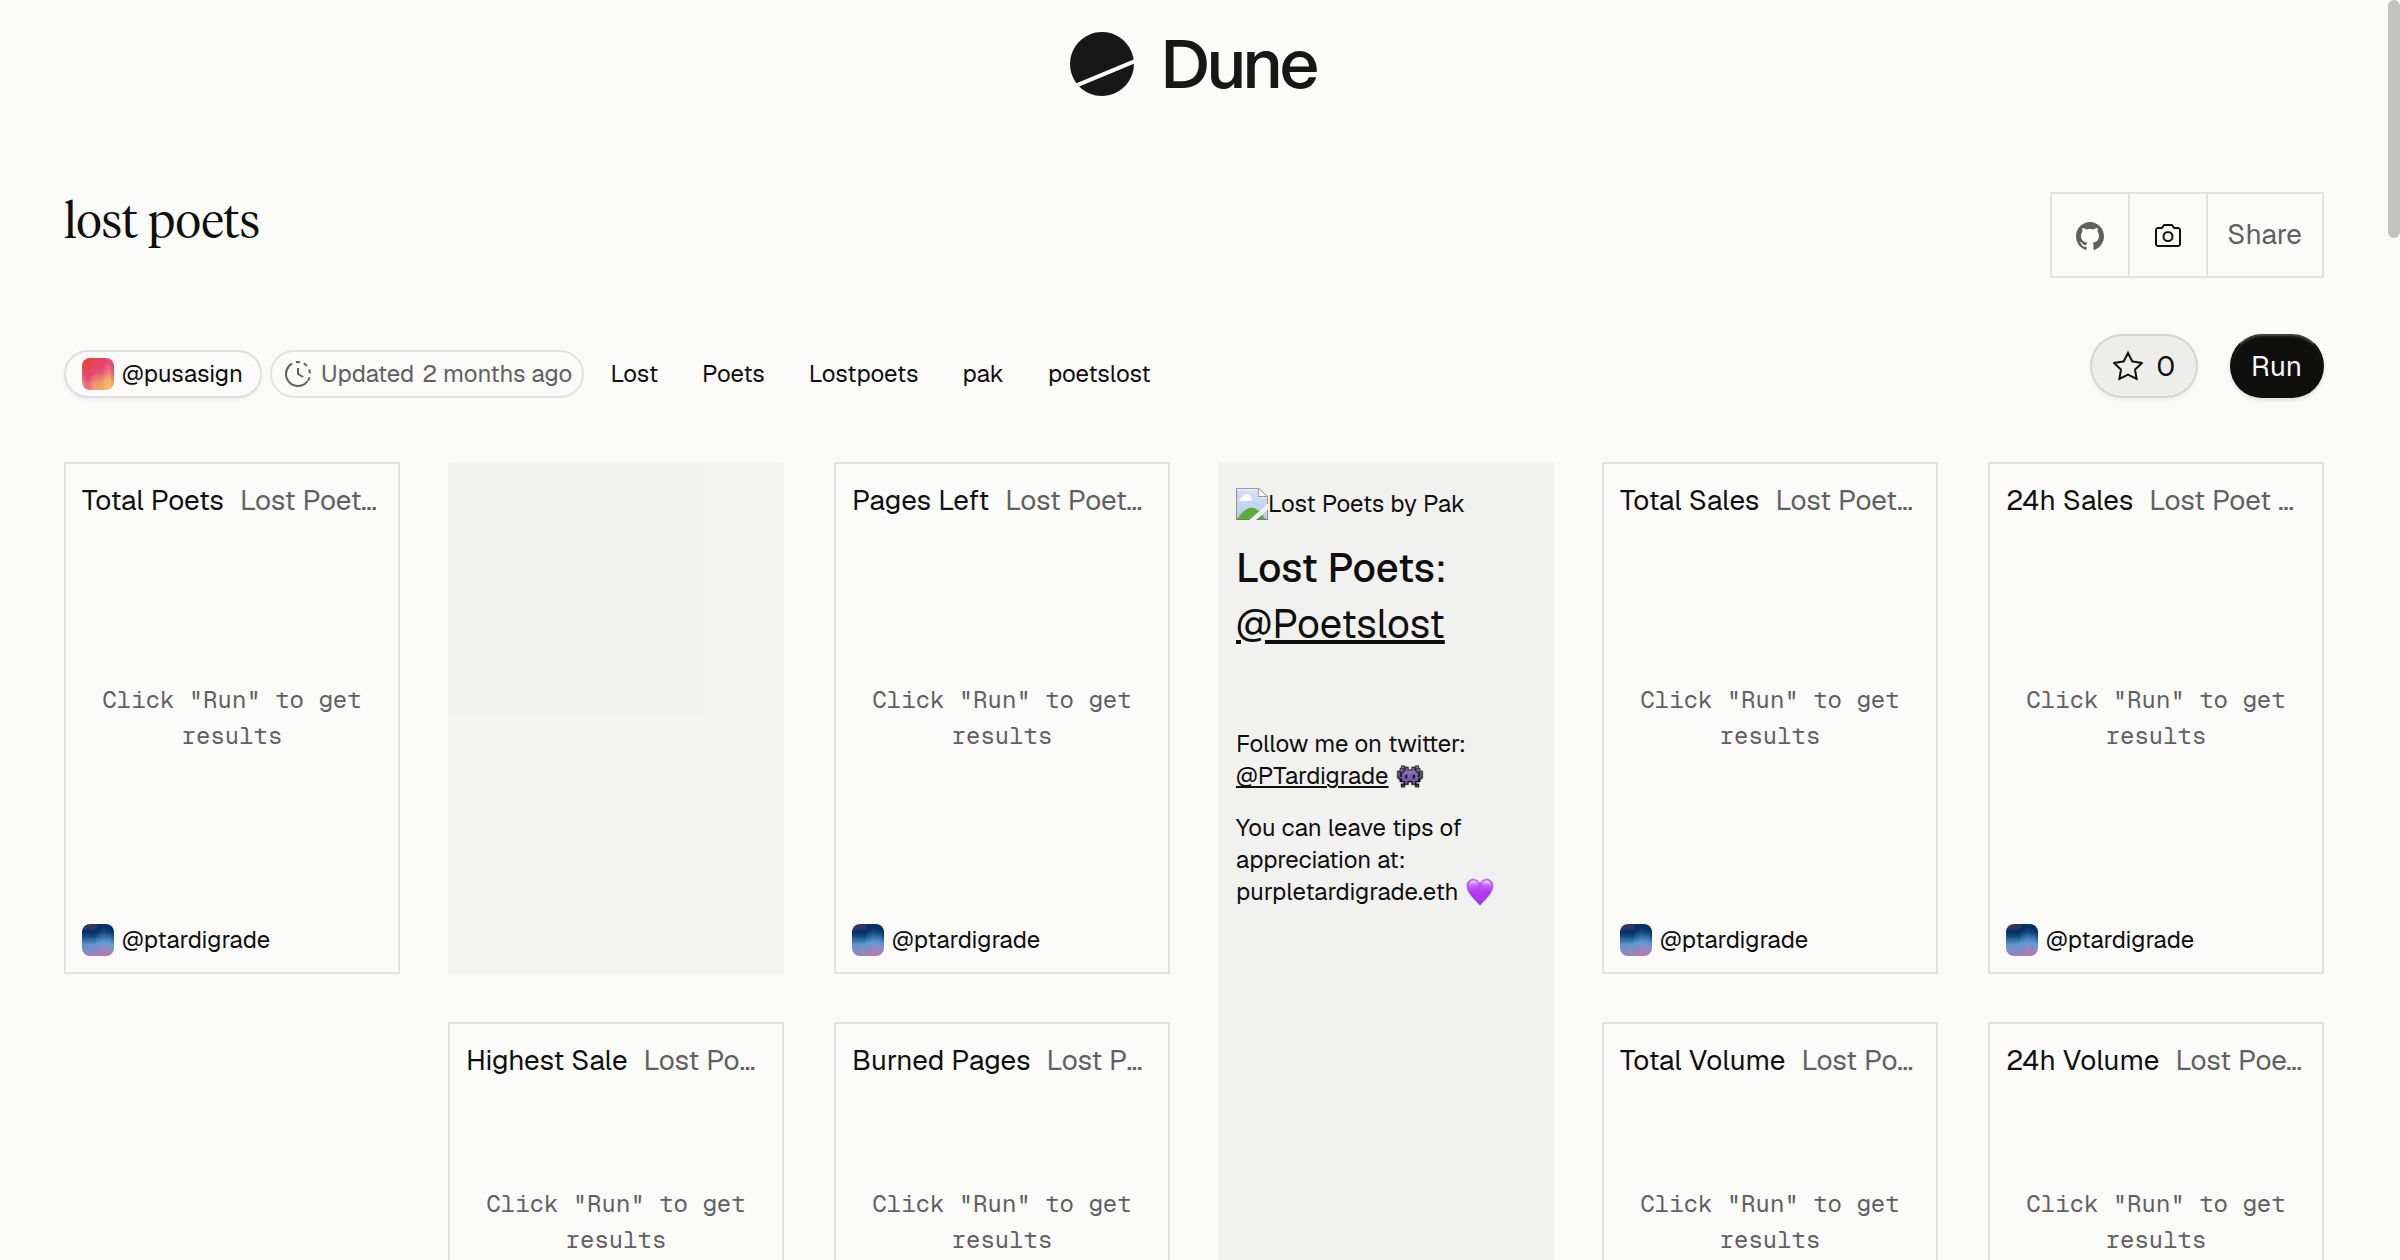
Task: Click @ptardigrade name in 24h Sales card
Action: [2120, 940]
